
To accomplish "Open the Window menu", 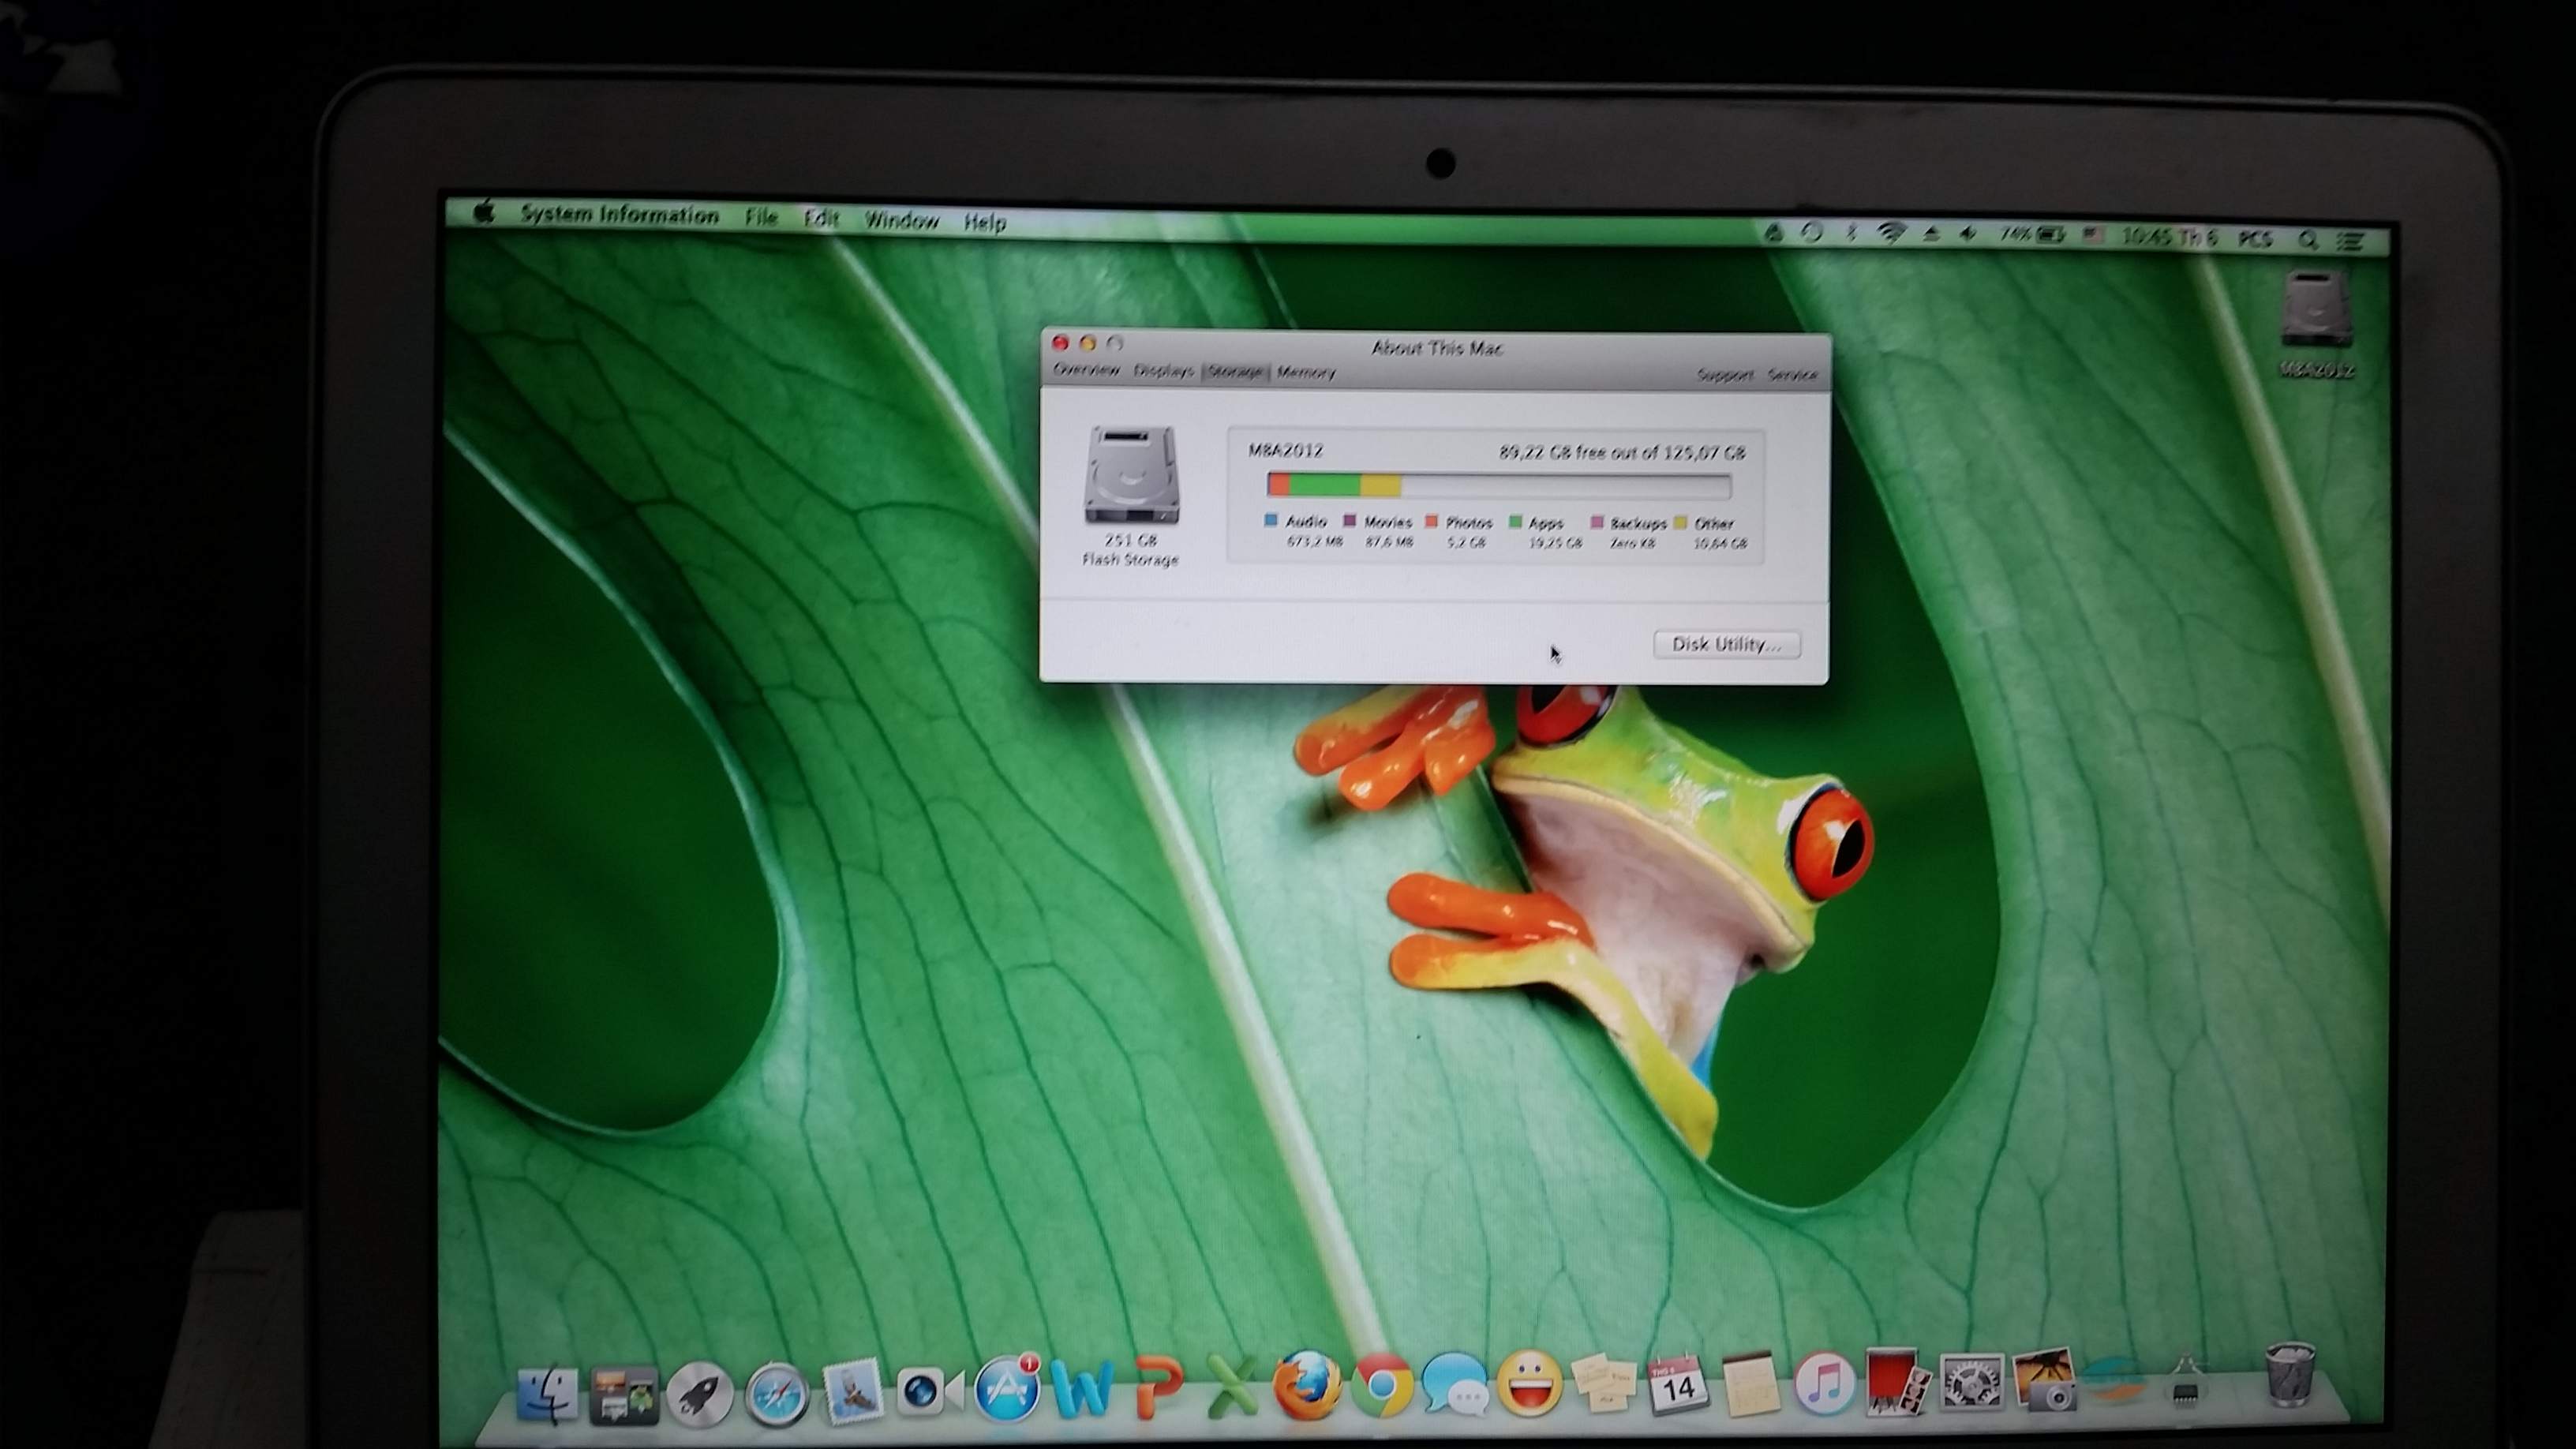I will pyautogui.click(x=901, y=220).
